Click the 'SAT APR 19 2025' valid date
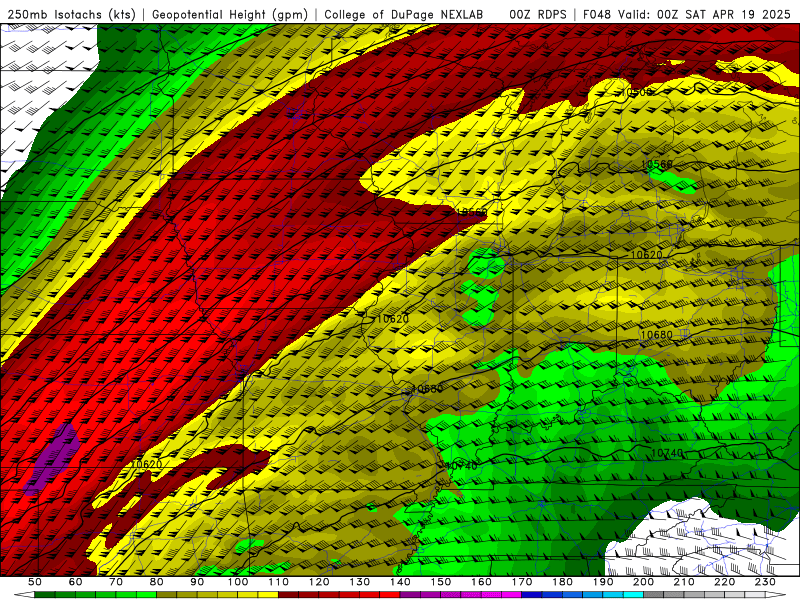This screenshot has height=600, width=800. [738, 15]
